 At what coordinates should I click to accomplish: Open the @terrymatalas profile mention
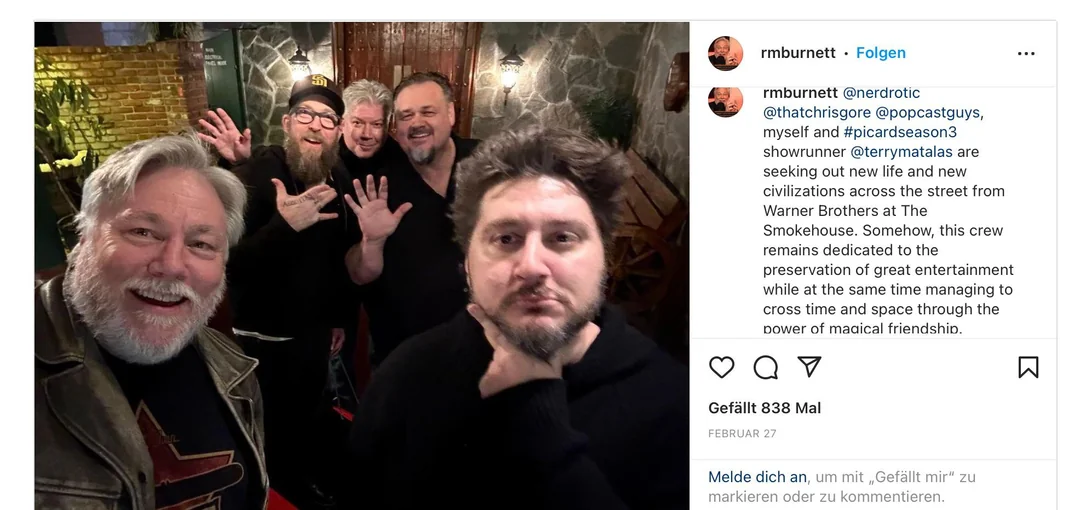[901, 152]
